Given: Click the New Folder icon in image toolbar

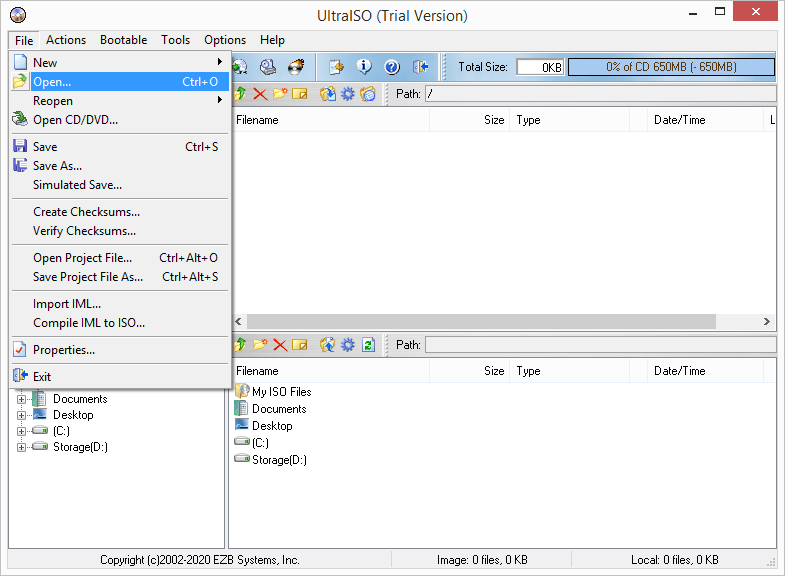Looking at the screenshot, I should tap(280, 94).
